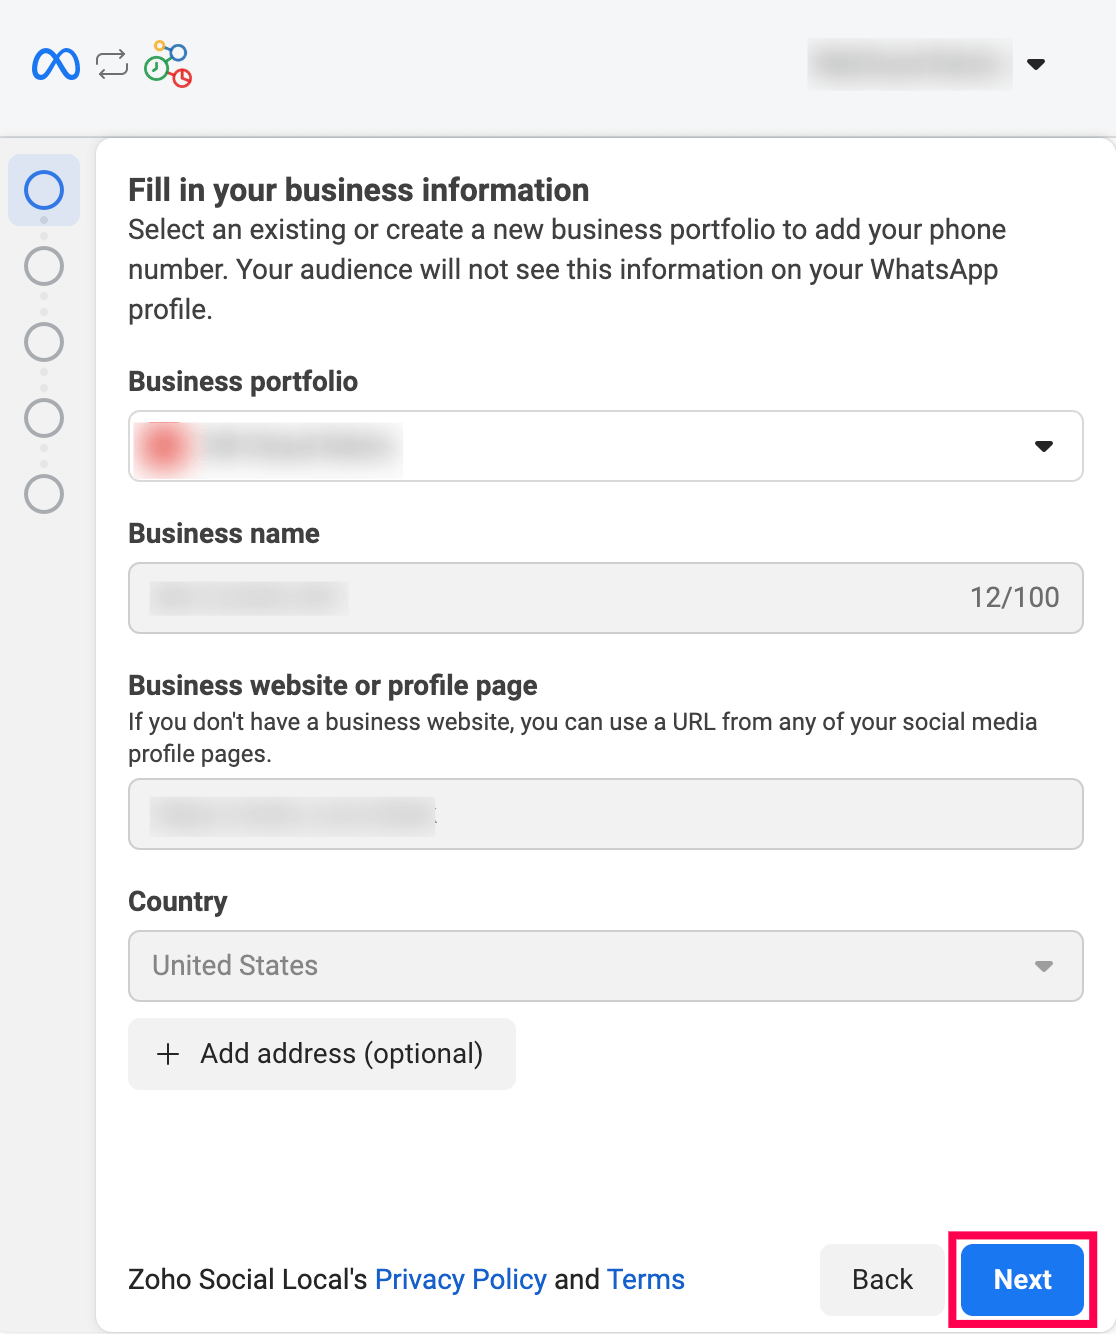Click the second step circle in the sidebar
Image resolution: width=1116 pixels, height=1334 pixels.
point(43,266)
